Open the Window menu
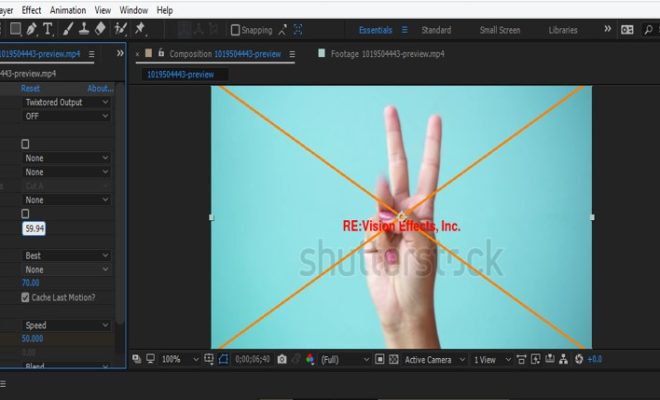 [x=133, y=10]
